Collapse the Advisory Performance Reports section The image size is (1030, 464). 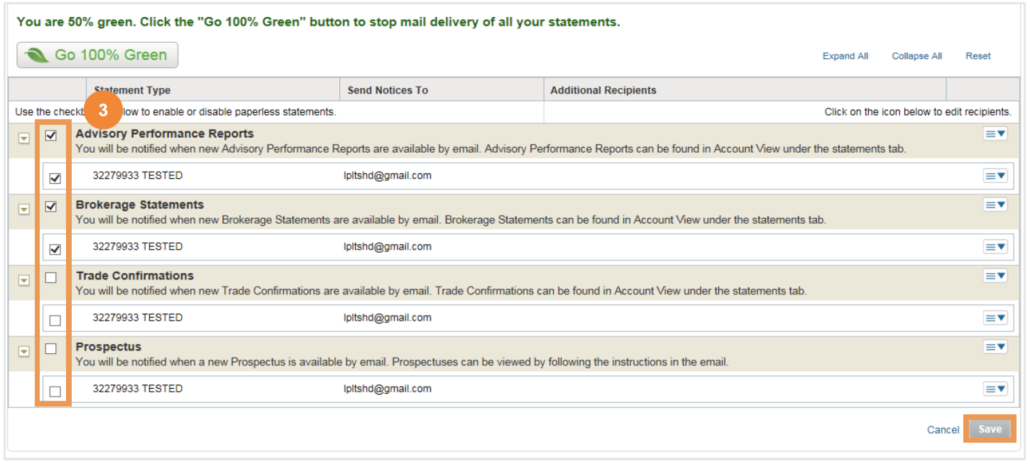[x=24, y=139]
